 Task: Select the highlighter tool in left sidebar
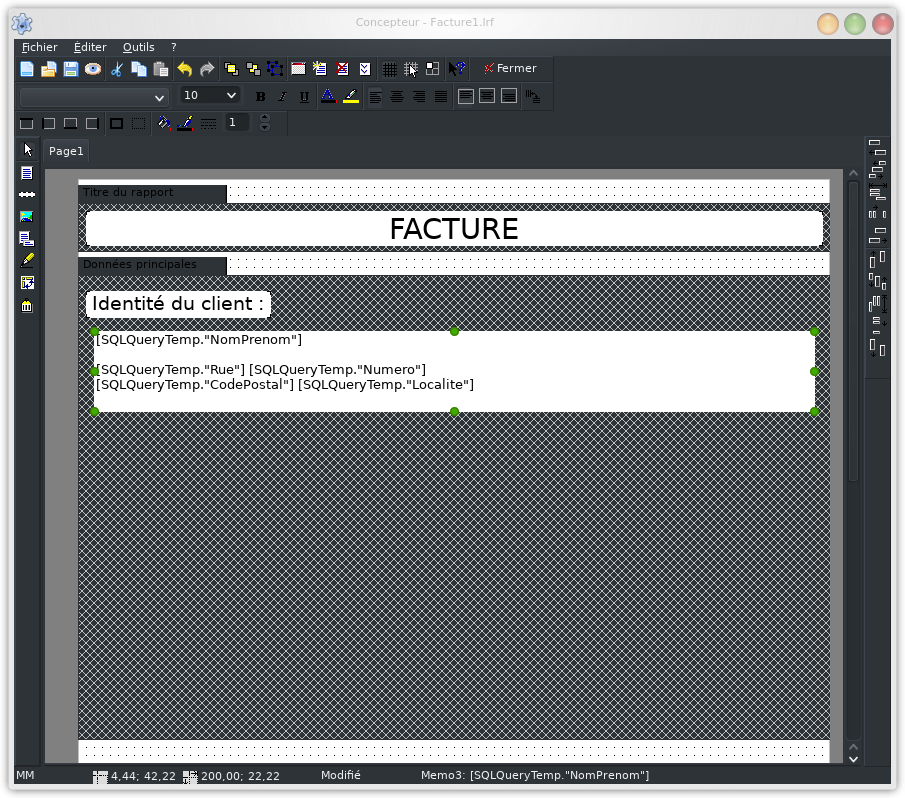[27, 260]
